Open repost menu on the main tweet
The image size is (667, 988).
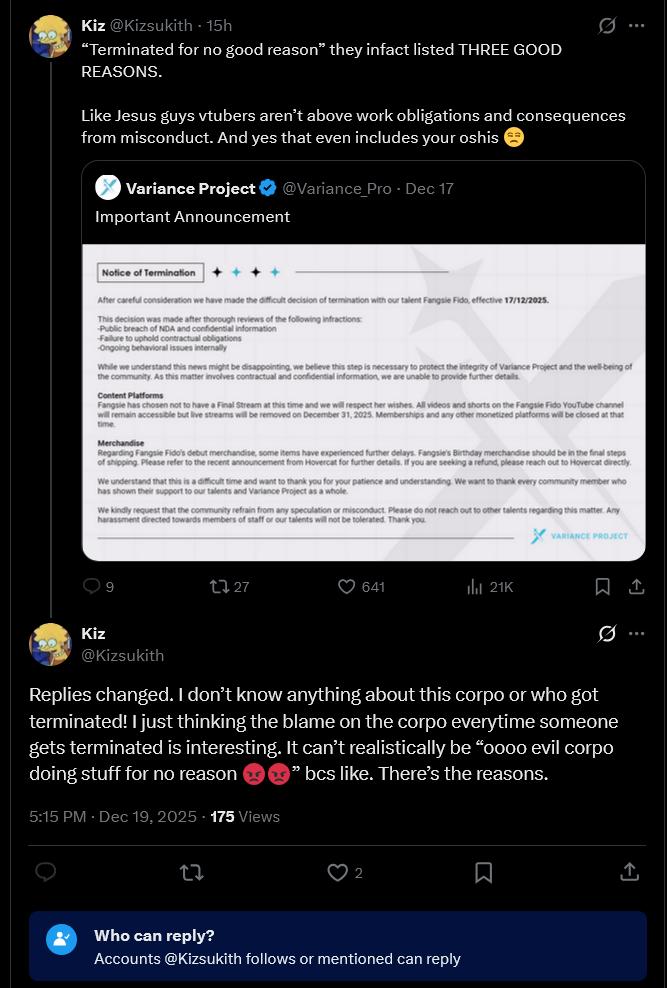[191, 872]
